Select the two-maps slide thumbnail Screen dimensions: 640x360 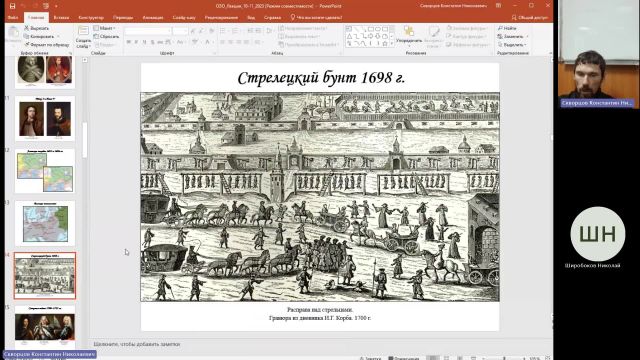pyautogui.click(x=45, y=171)
